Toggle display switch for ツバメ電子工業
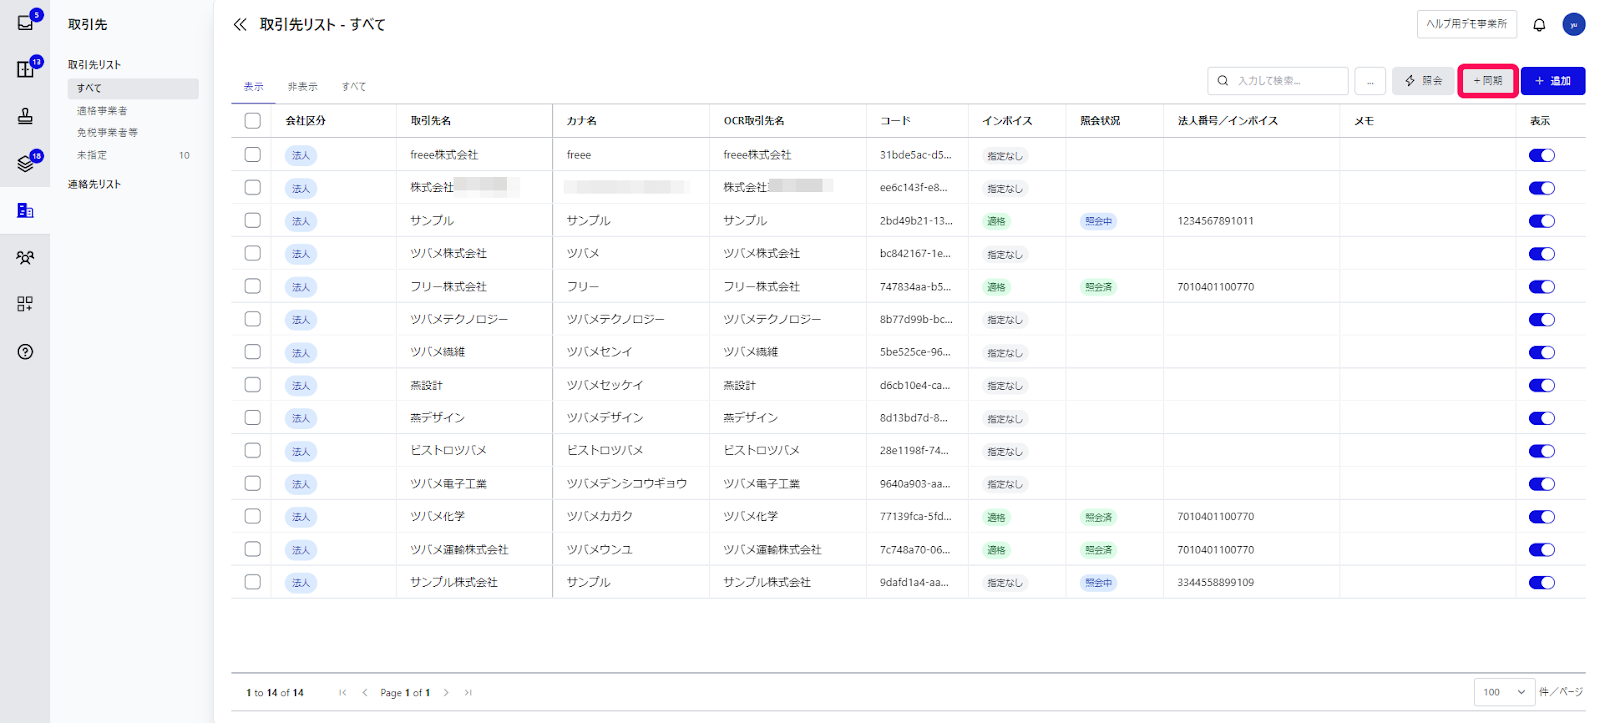This screenshot has width=1600, height=723. 1542,484
